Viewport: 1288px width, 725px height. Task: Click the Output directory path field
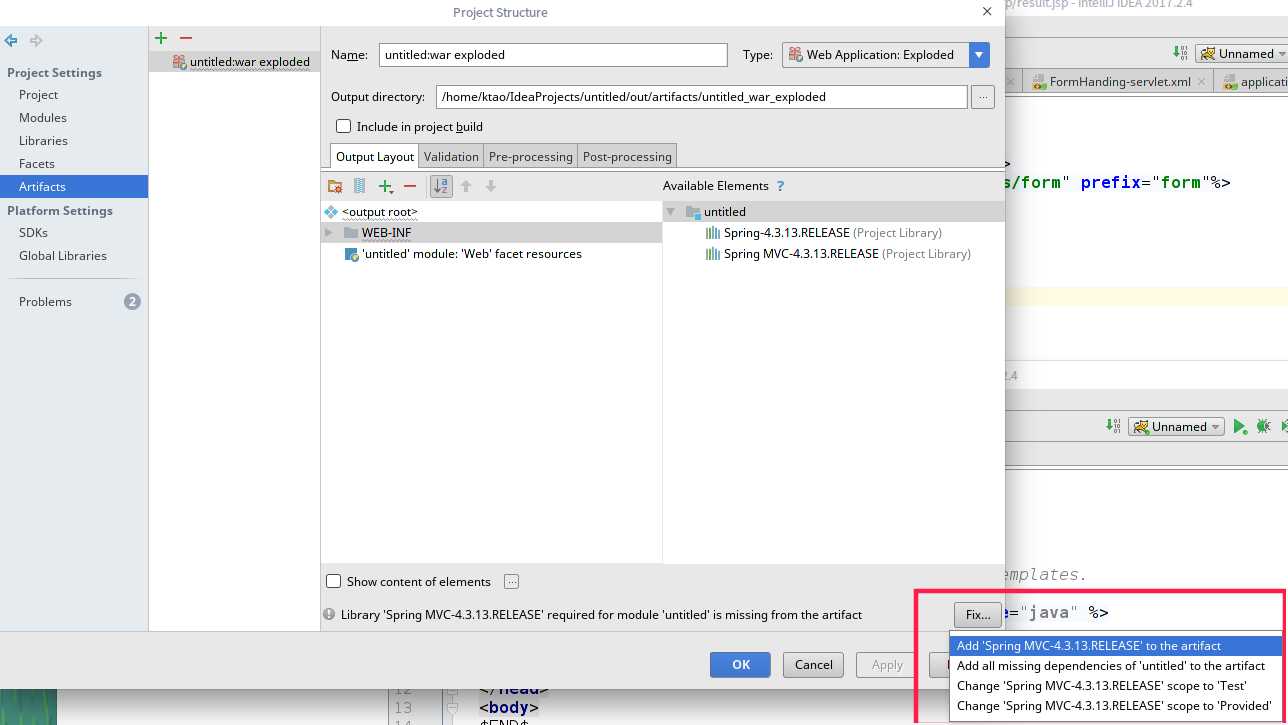tap(702, 97)
